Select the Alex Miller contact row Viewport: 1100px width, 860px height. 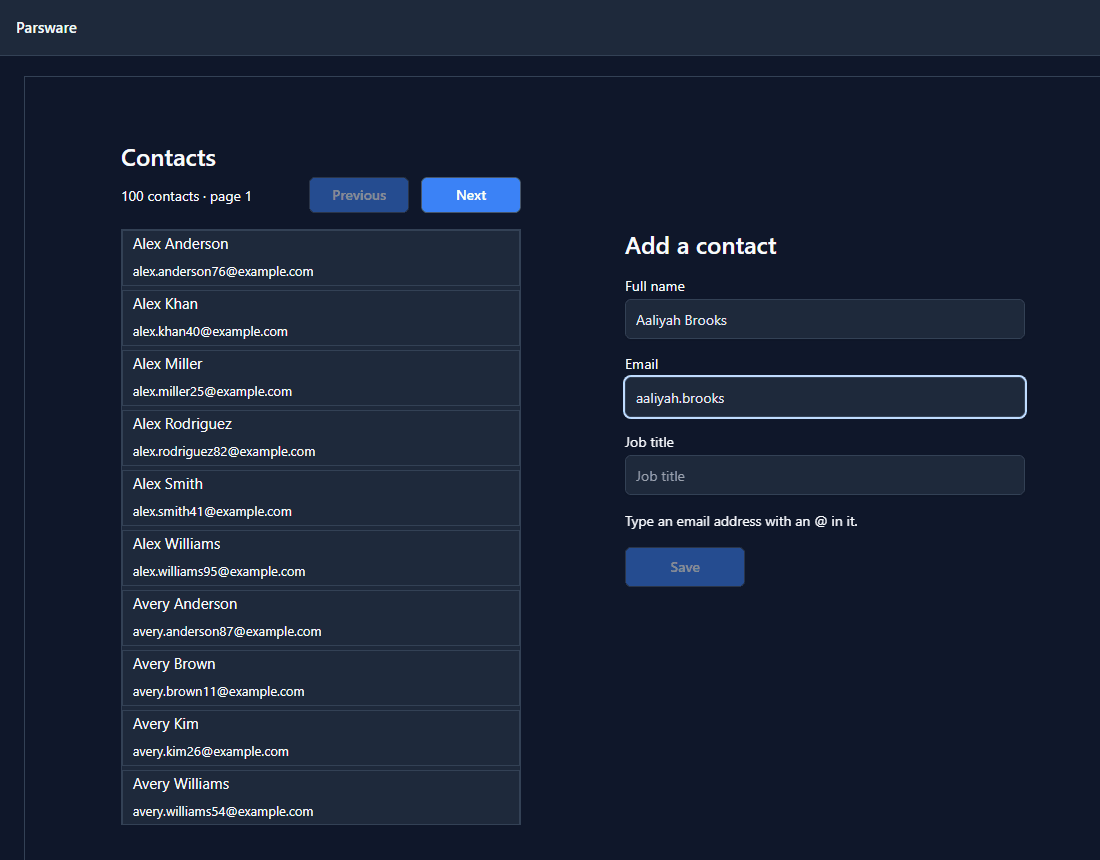pos(321,377)
